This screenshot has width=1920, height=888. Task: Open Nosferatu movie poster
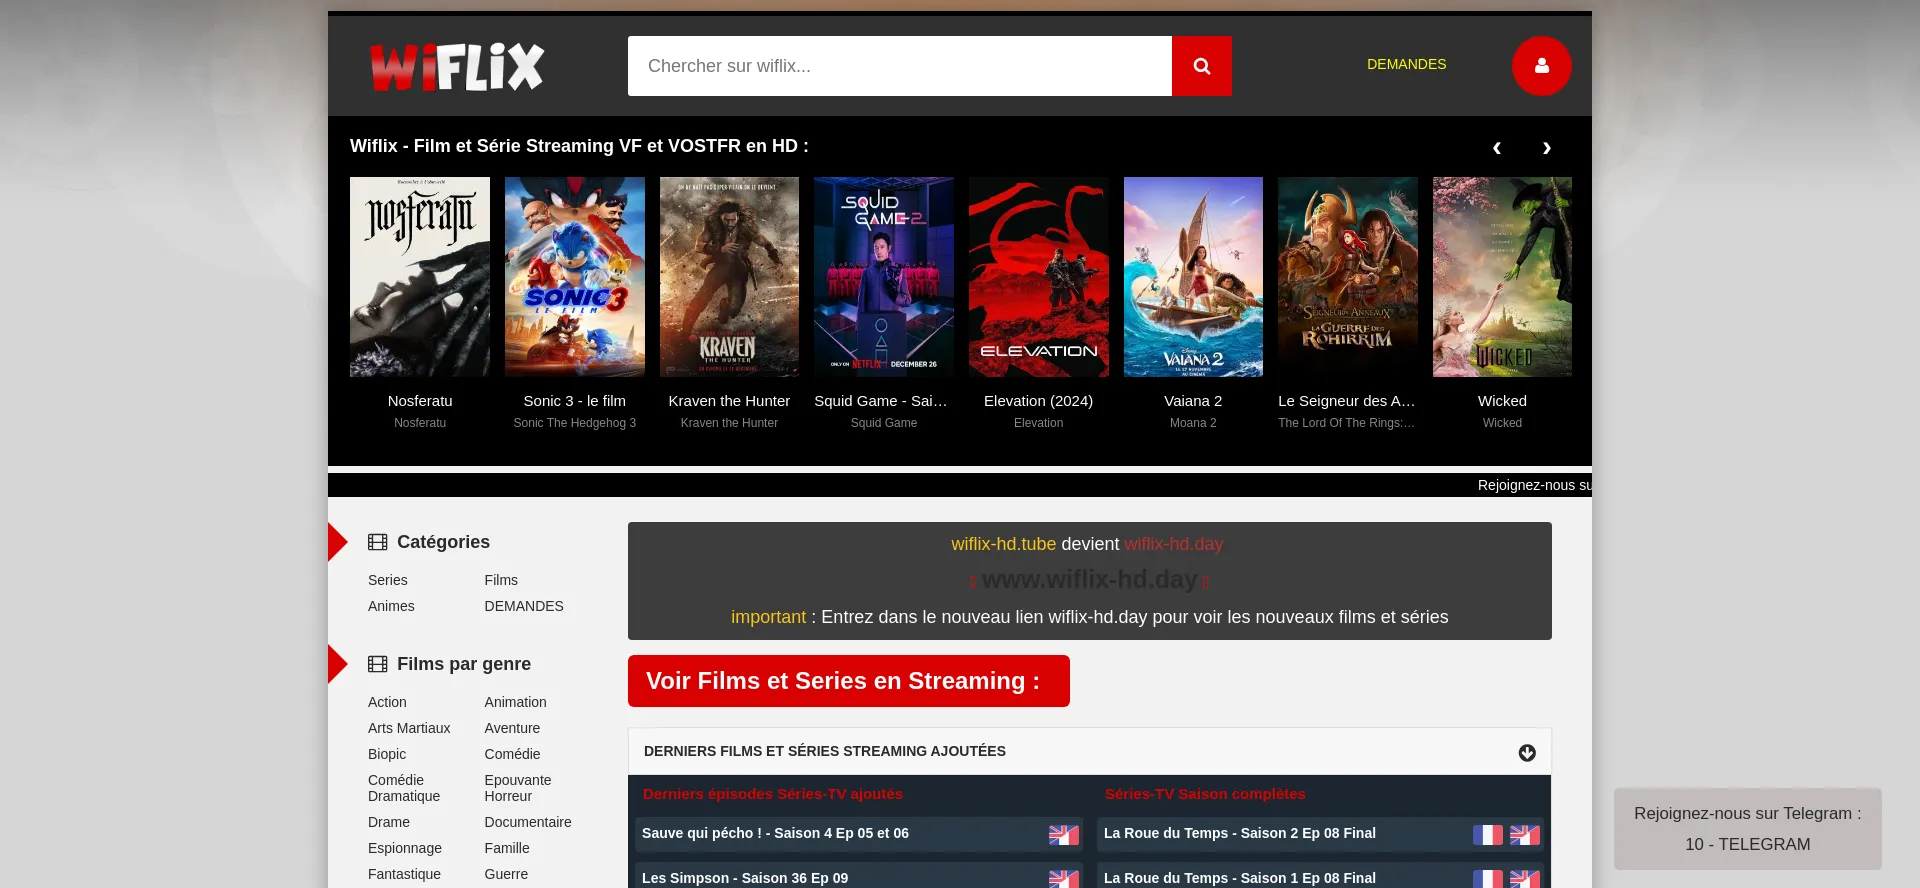(x=420, y=277)
